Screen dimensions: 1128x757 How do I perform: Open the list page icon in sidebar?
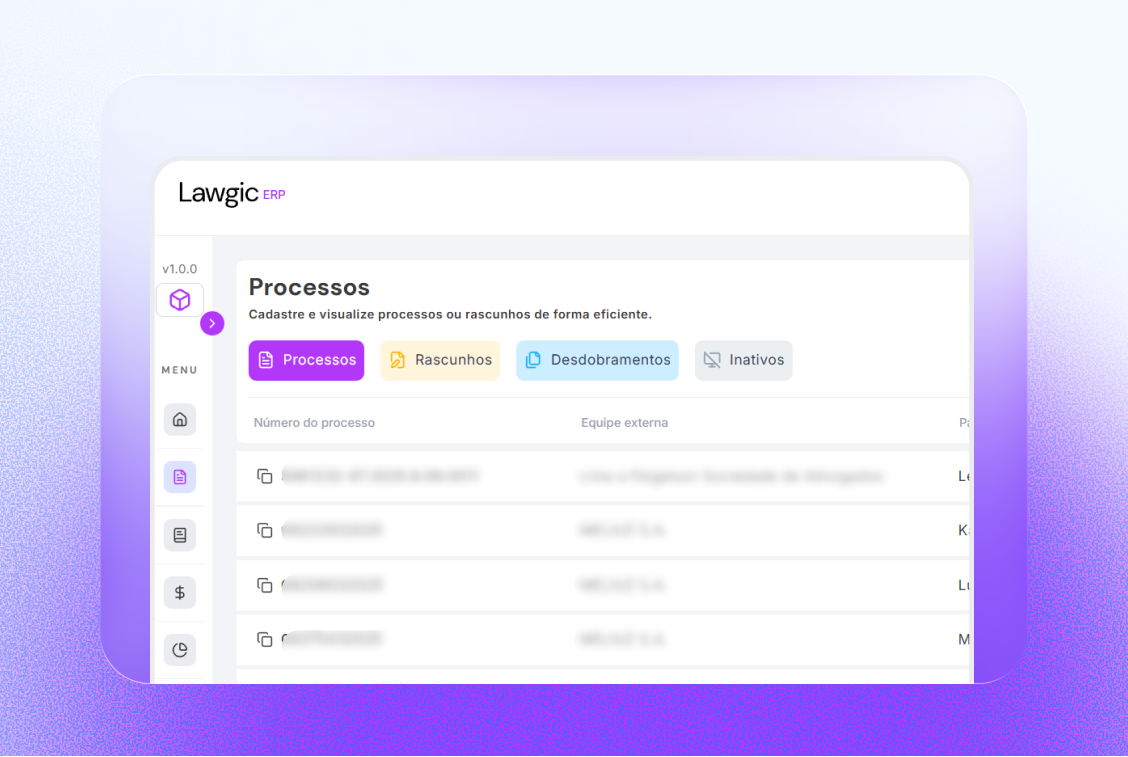180,535
